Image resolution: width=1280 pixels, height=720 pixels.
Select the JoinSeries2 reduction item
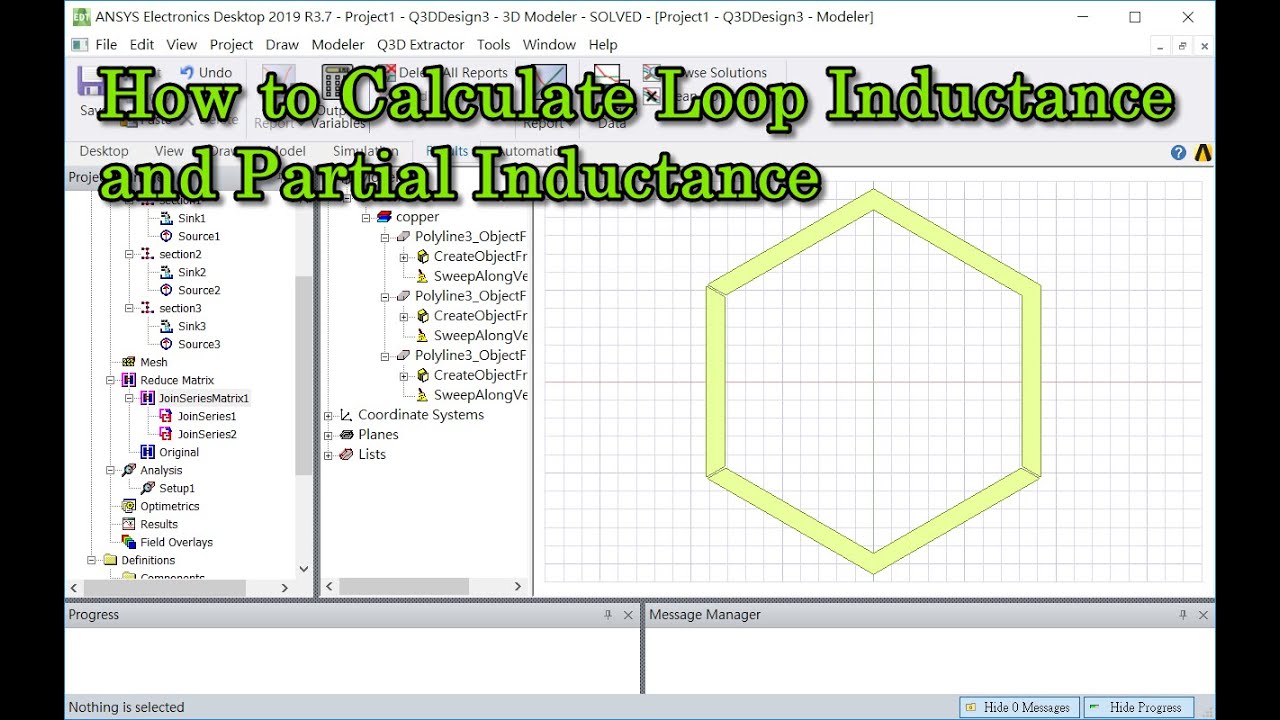point(206,434)
